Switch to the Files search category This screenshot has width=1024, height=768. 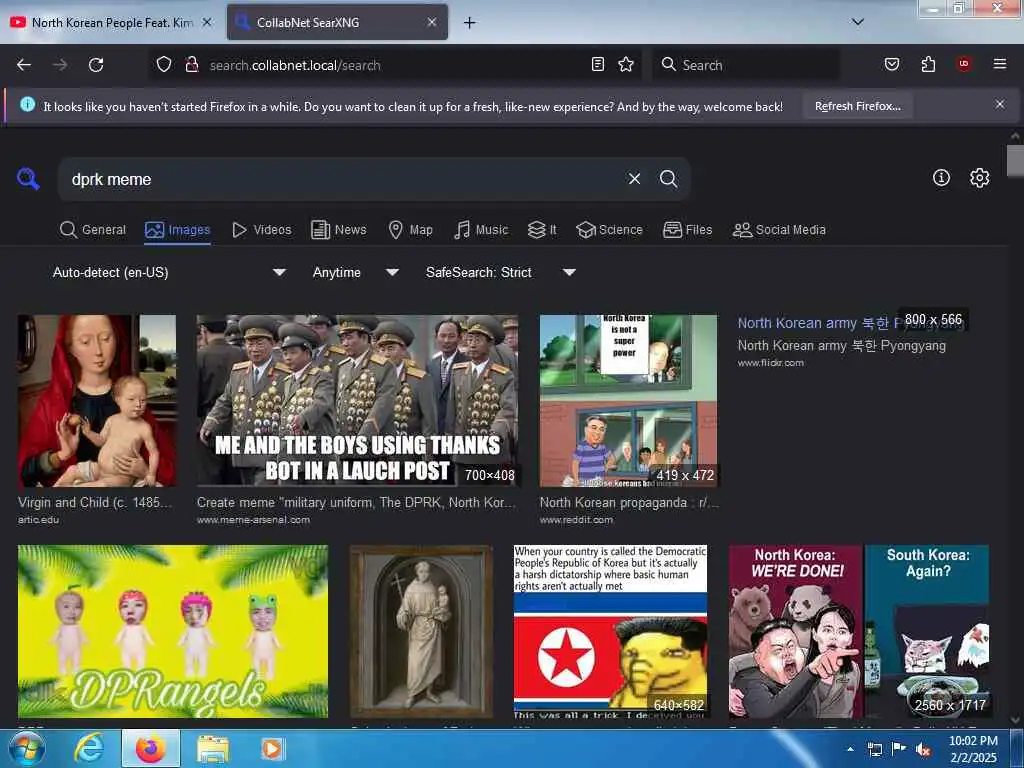[x=688, y=230]
